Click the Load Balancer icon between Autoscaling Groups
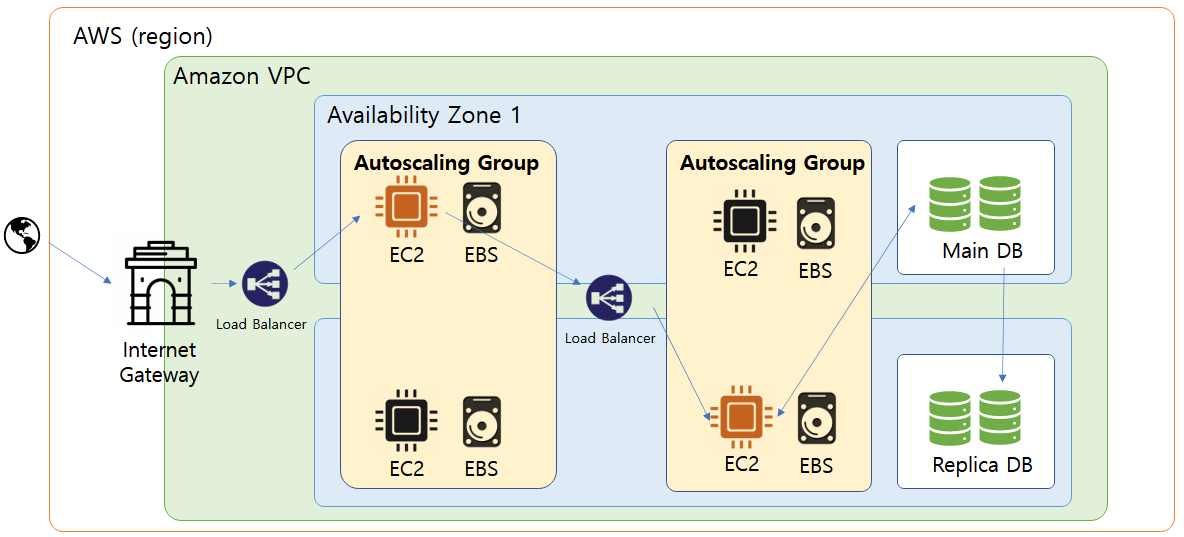This screenshot has width=1184, height=537. point(609,298)
